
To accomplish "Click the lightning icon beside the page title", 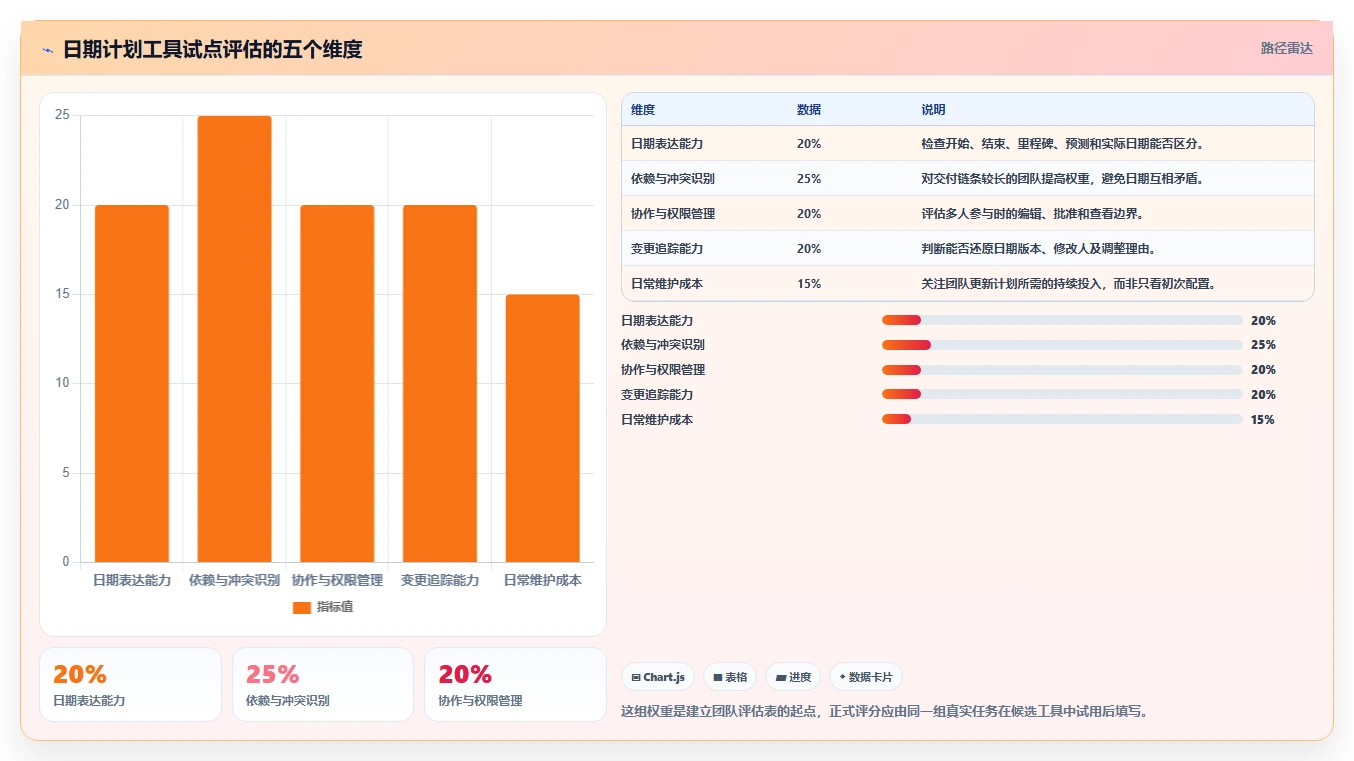I will [x=47, y=50].
